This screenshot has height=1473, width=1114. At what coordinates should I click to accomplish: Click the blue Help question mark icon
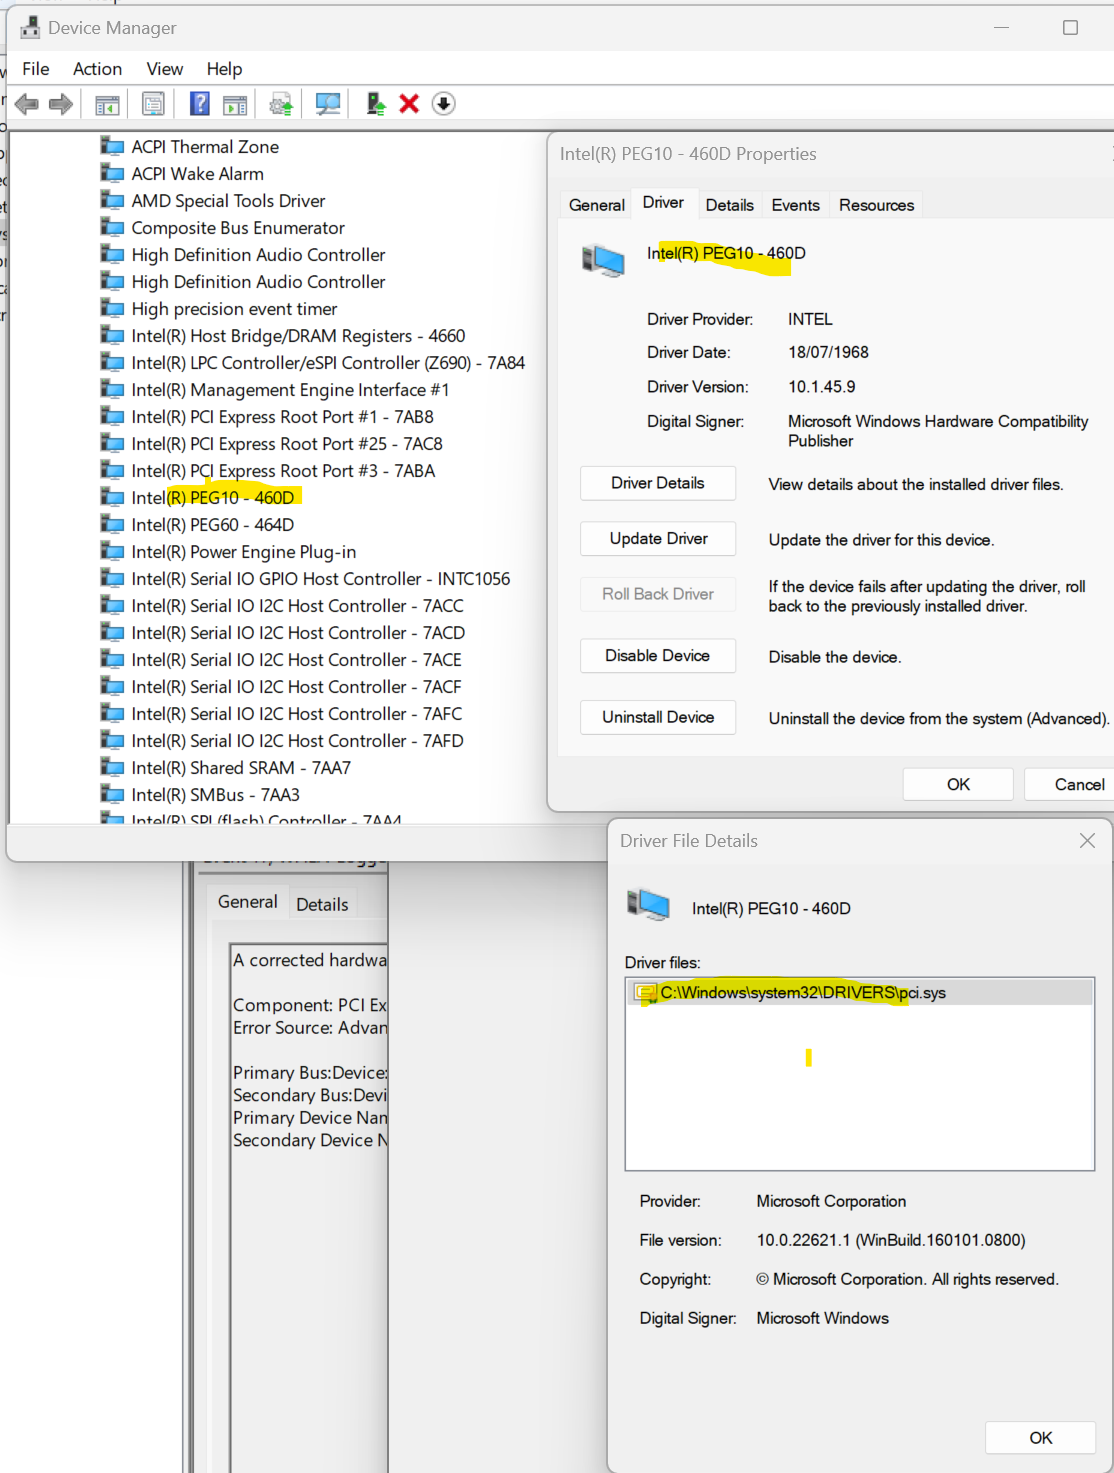click(x=200, y=104)
